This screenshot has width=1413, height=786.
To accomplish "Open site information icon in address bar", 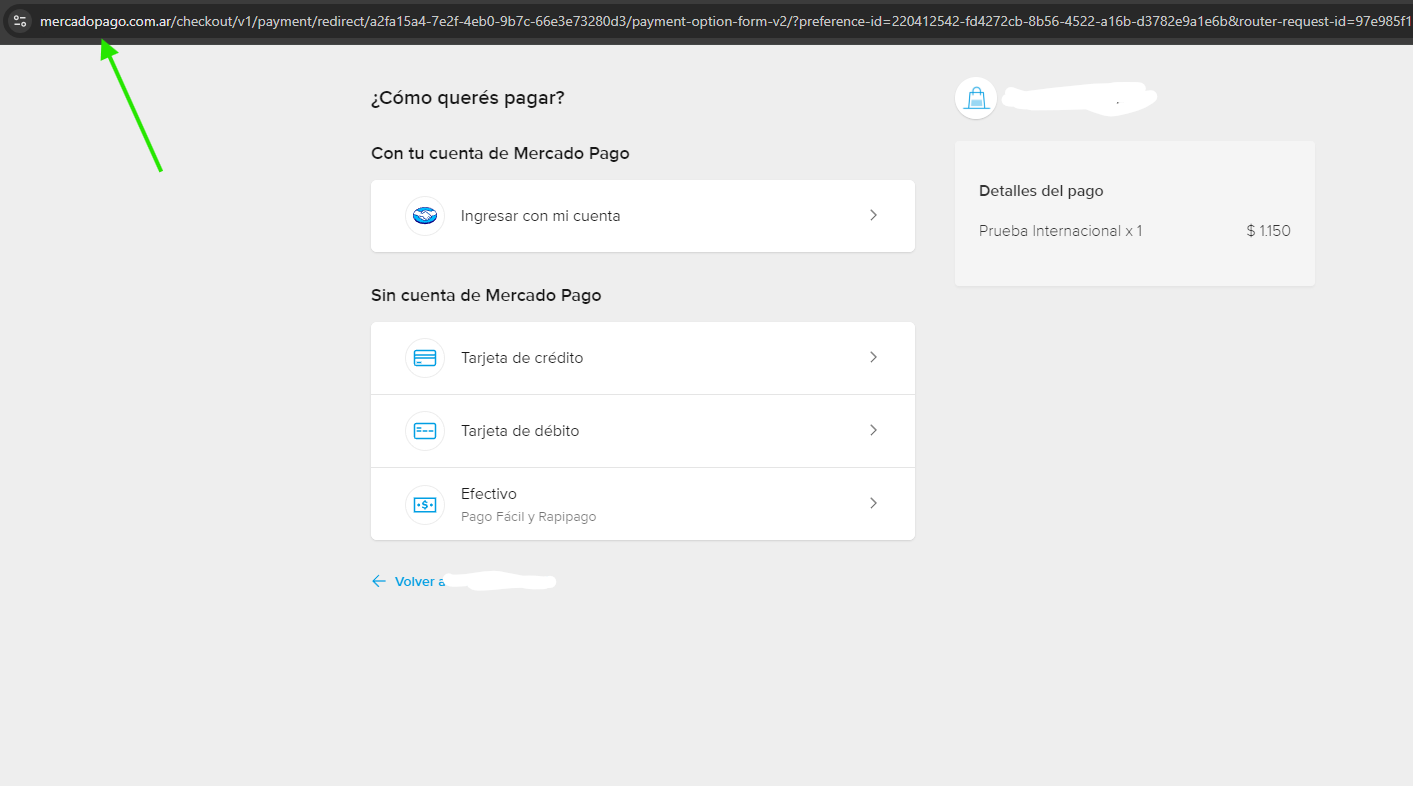I will [x=19, y=21].
